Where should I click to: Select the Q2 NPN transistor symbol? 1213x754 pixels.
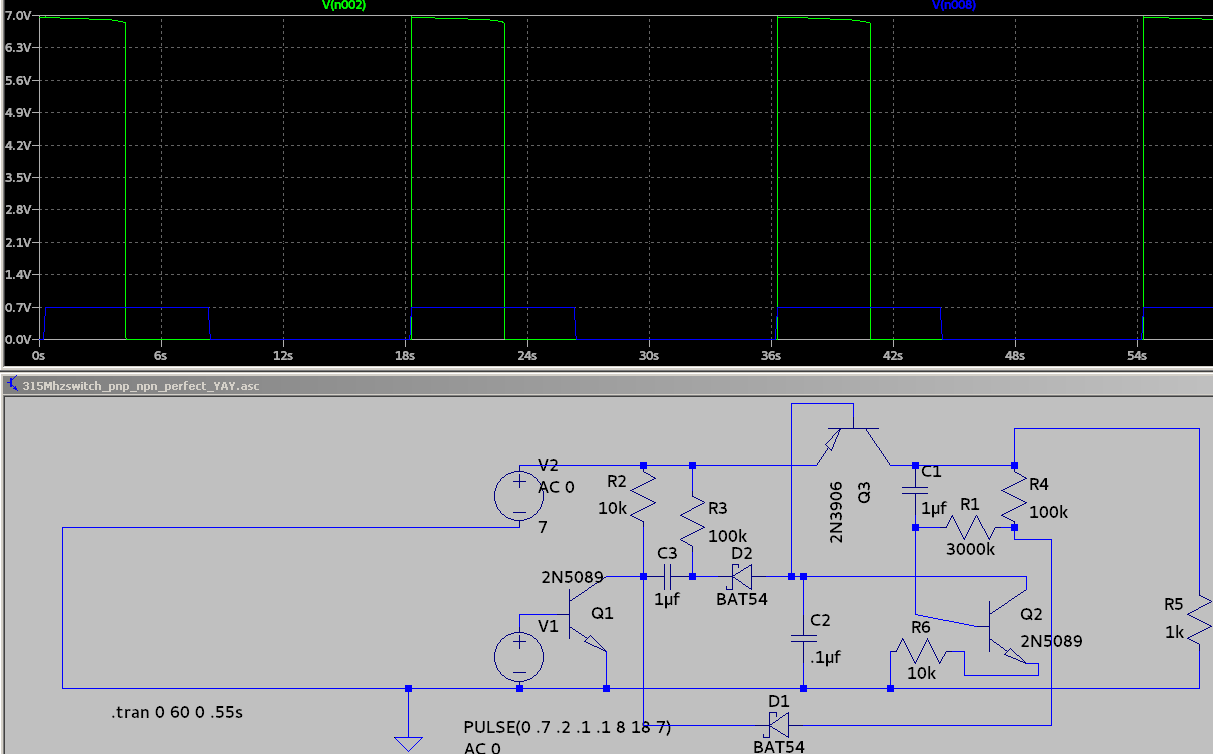(1002, 630)
